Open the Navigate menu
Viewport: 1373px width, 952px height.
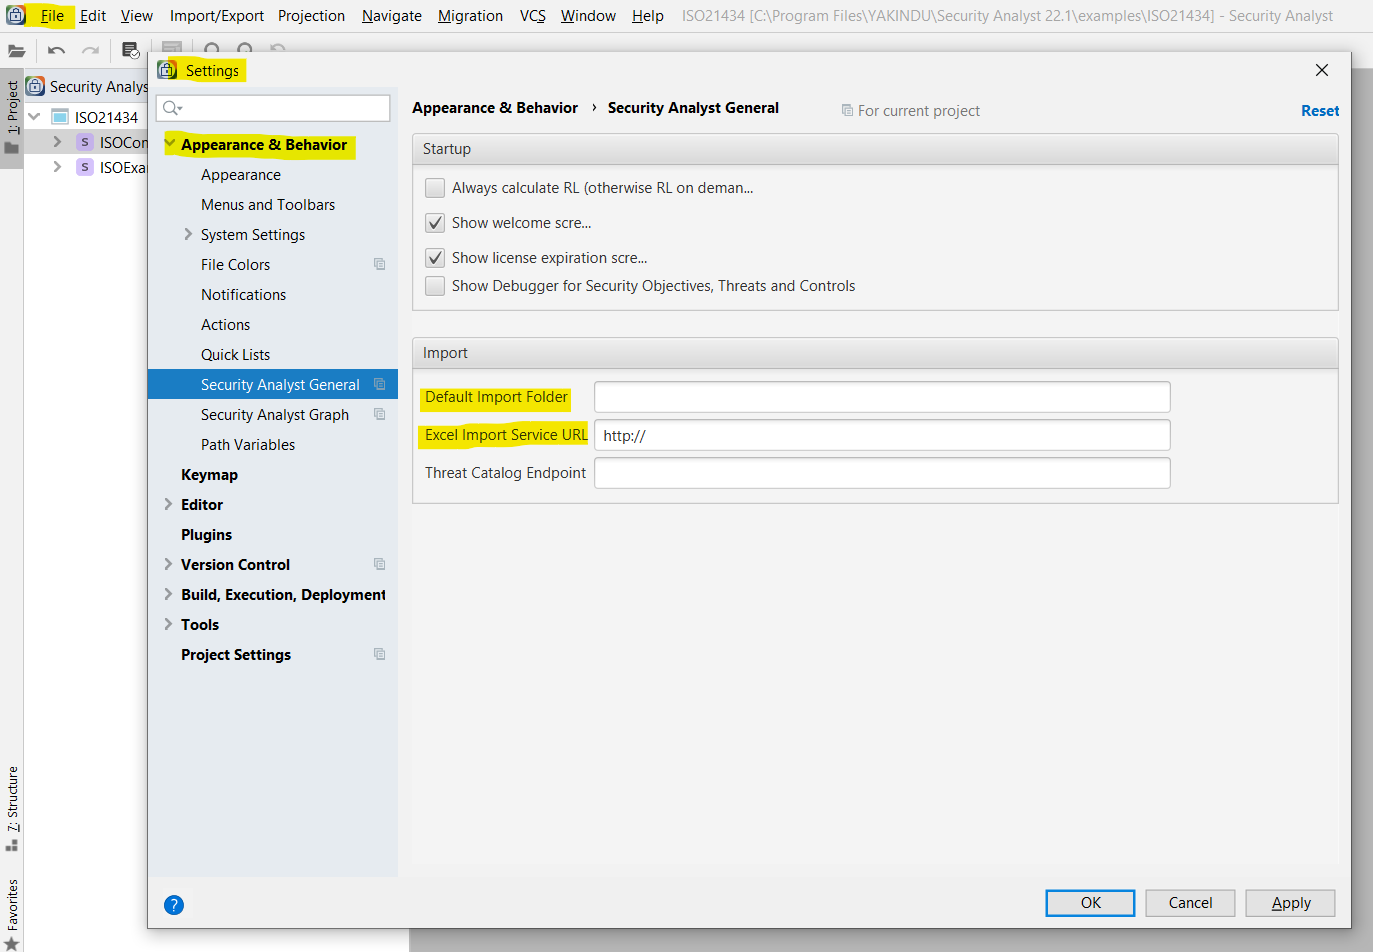391,15
